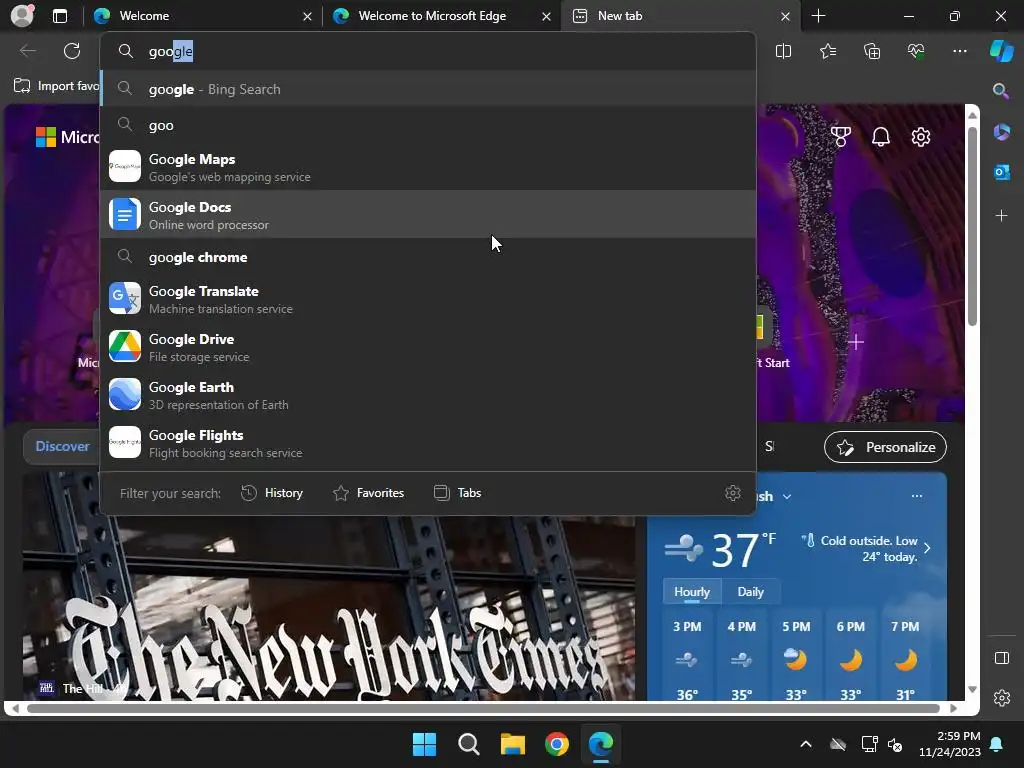Select the Daily weather tab
The width and height of the screenshot is (1024, 768).
[750, 592]
